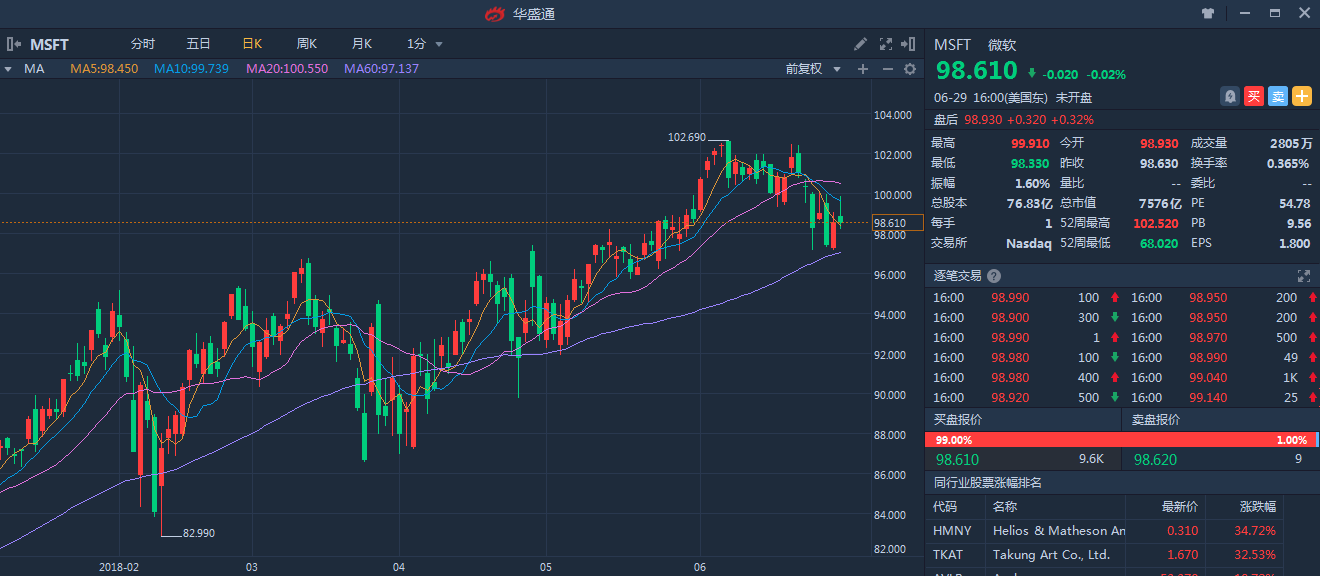
Task: Open the skin theme shirt icon
Action: pyautogui.click(x=1207, y=14)
